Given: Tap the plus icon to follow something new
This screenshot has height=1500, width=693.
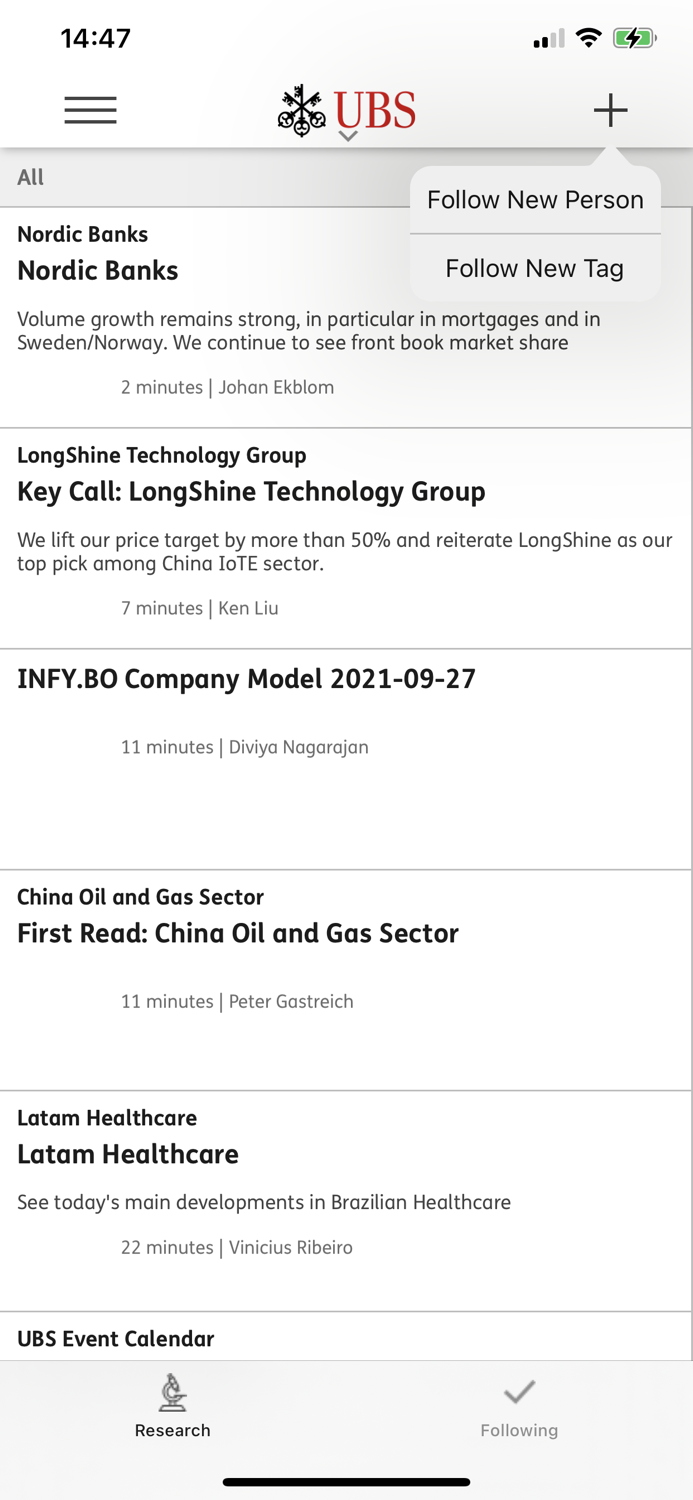Looking at the screenshot, I should 610,110.
